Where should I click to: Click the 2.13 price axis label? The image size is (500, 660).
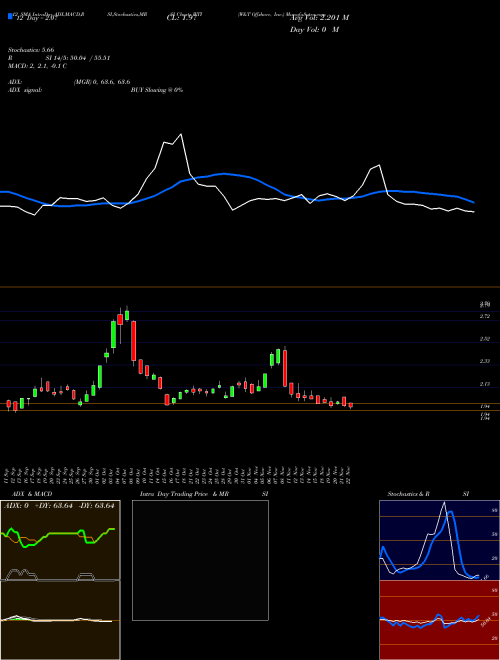click(484, 384)
